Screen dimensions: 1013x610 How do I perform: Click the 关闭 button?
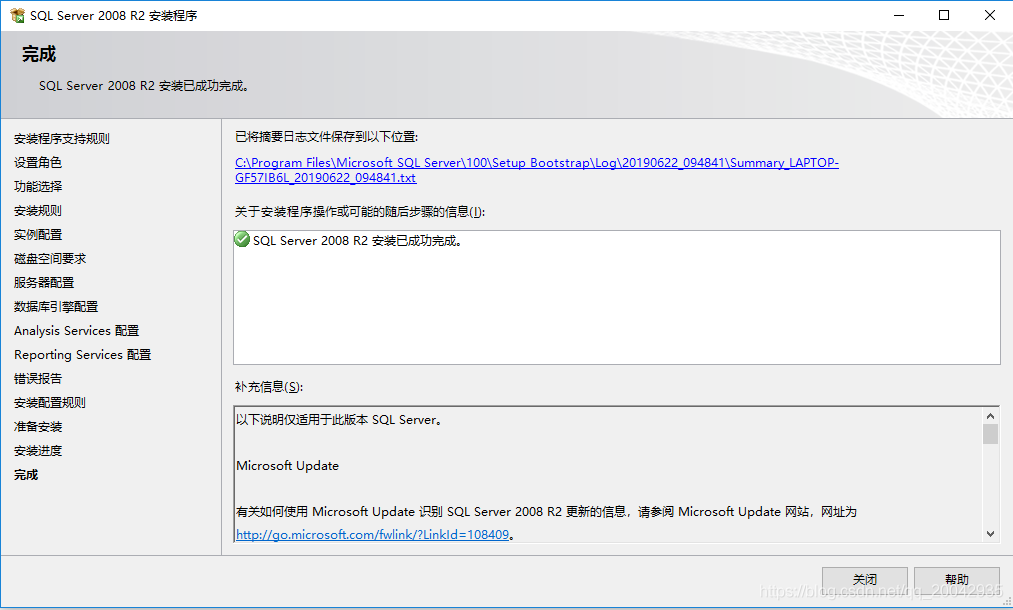865,580
